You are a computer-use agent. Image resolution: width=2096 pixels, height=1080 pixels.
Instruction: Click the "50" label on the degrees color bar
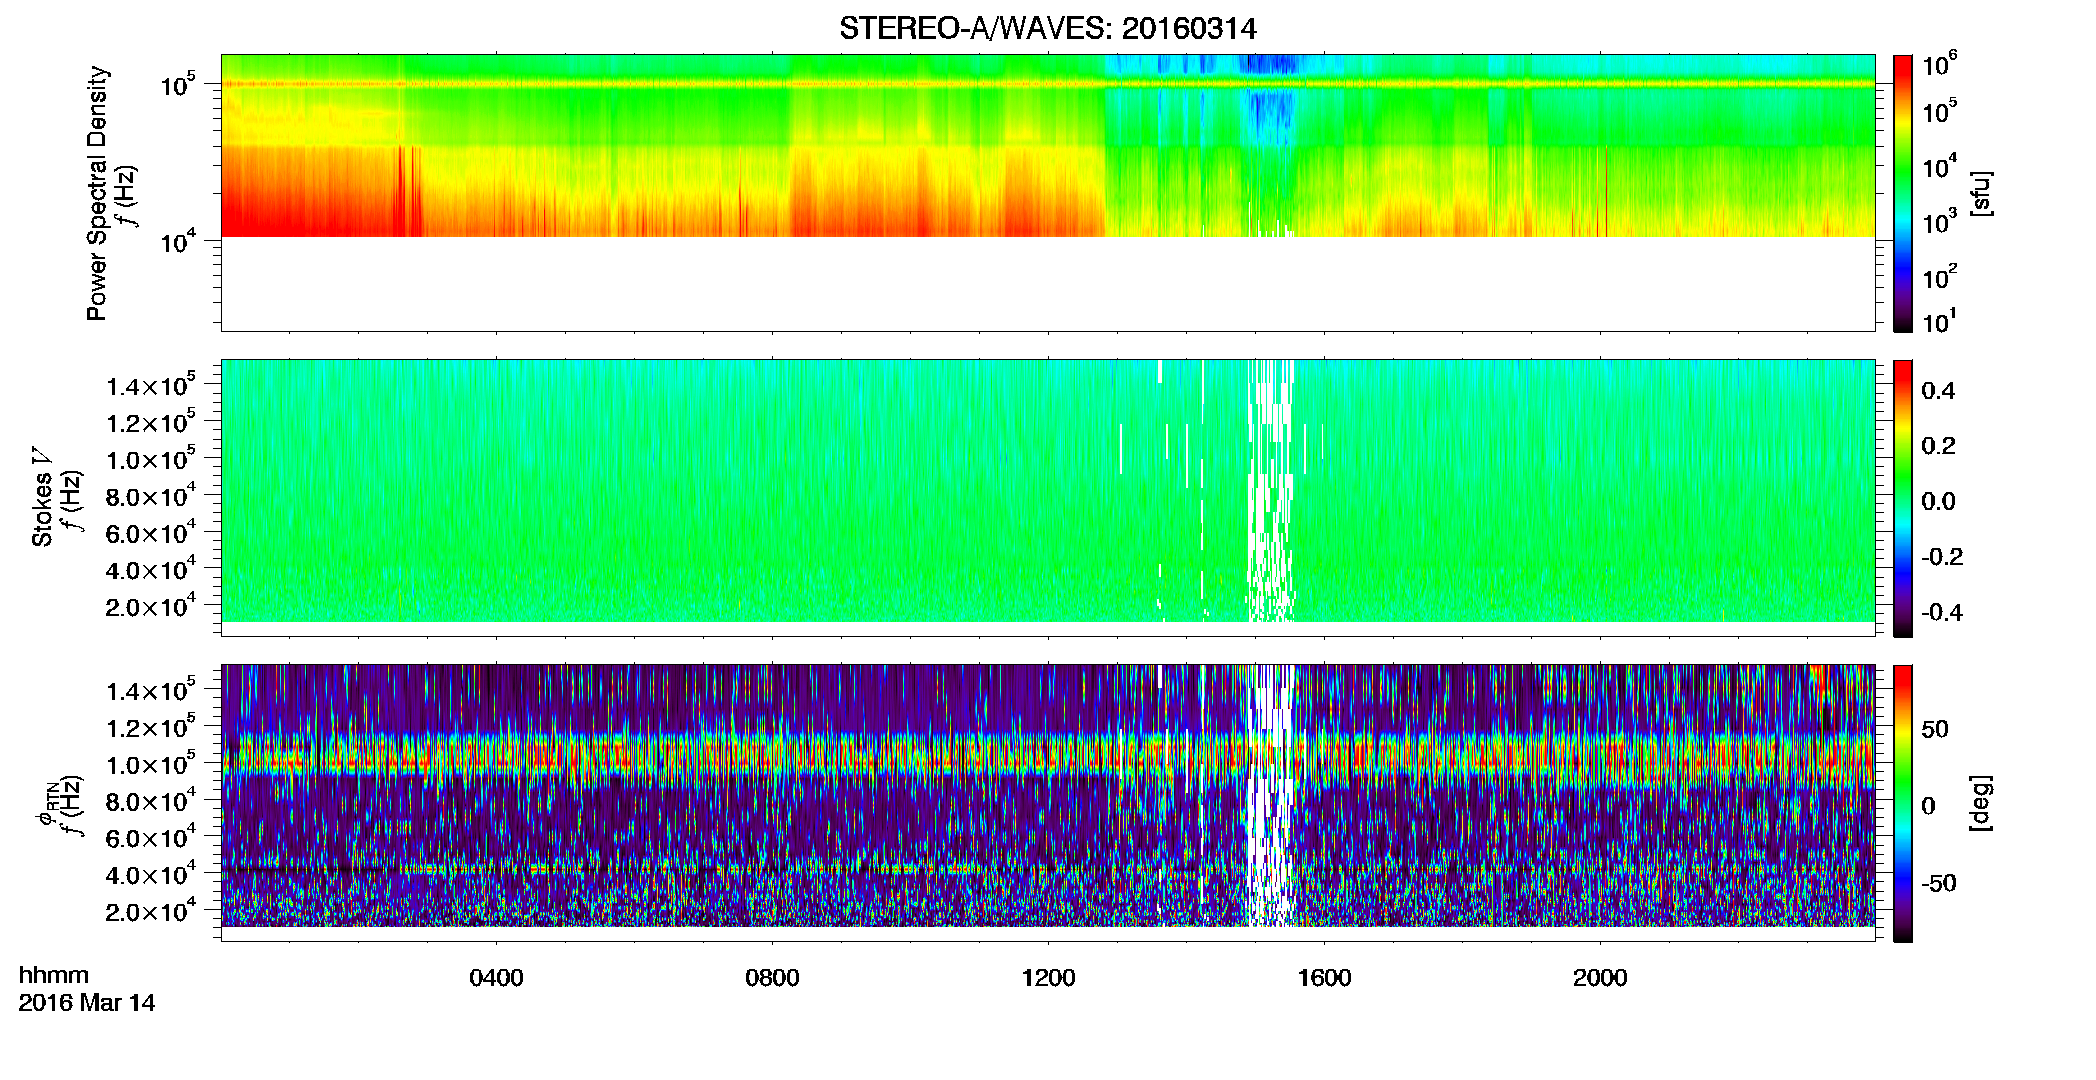click(x=1935, y=729)
